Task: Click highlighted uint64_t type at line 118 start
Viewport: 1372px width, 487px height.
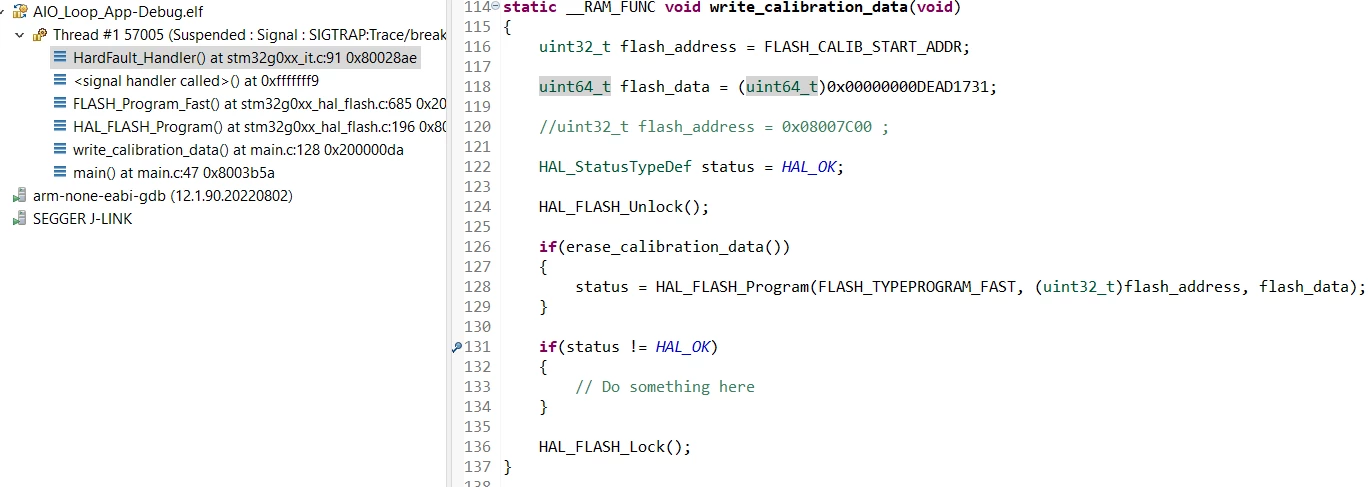Action: [575, 87]
